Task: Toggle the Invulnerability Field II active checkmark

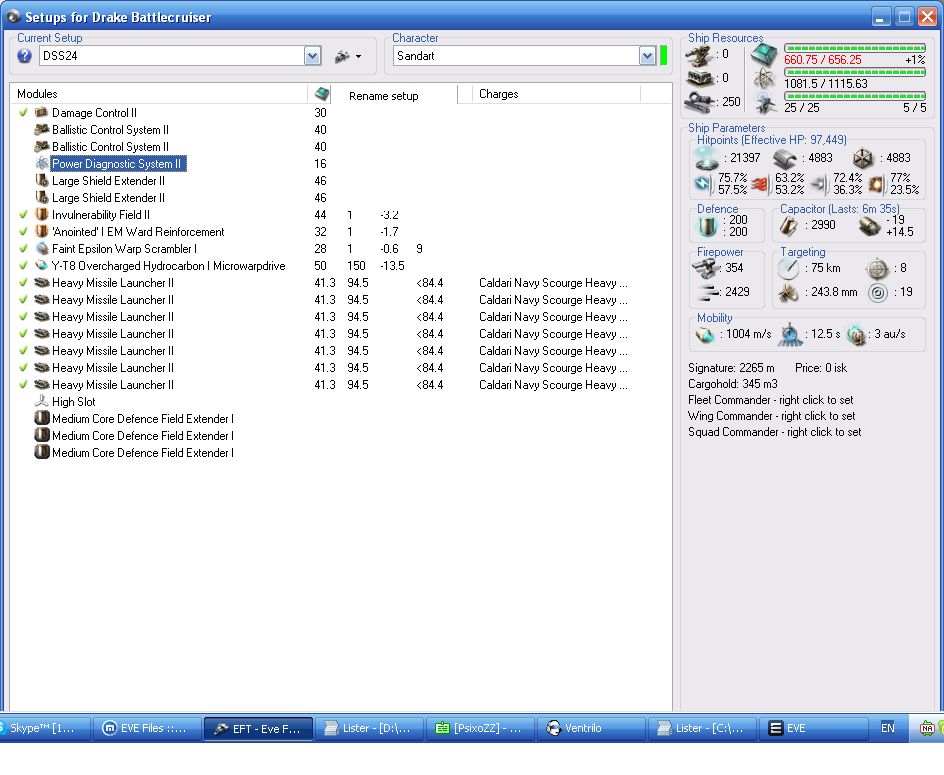Action: pos(23,214)
